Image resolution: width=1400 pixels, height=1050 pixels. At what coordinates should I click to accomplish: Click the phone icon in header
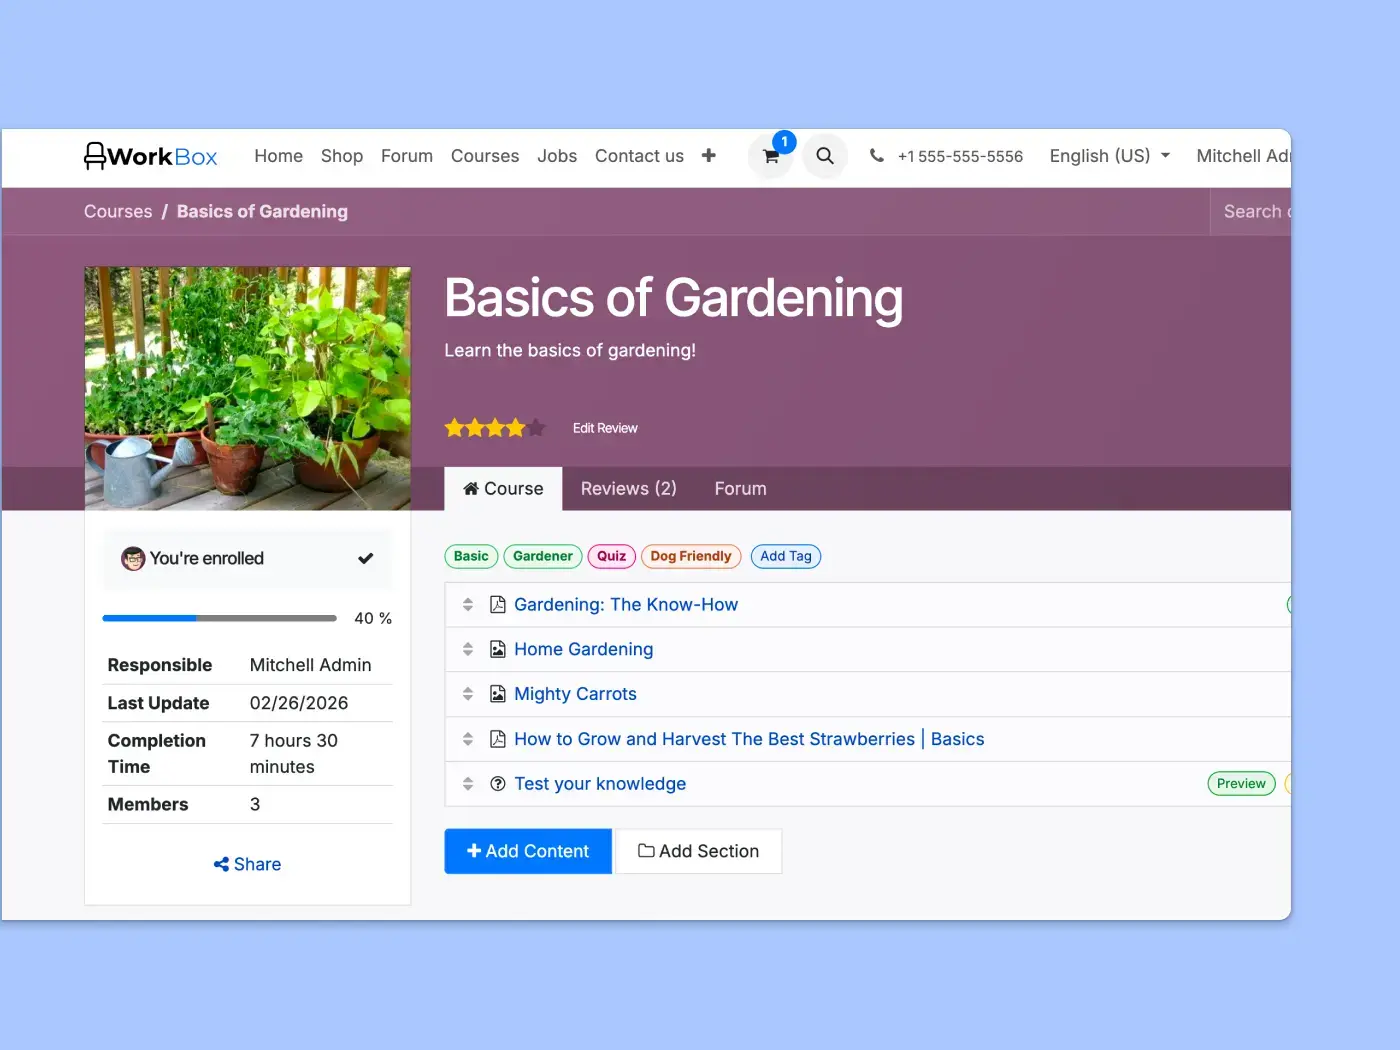click(877, 156)
